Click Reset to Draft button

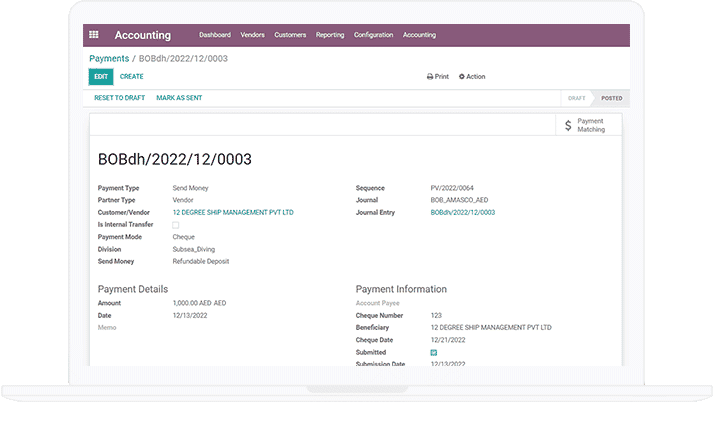[119, 98]
